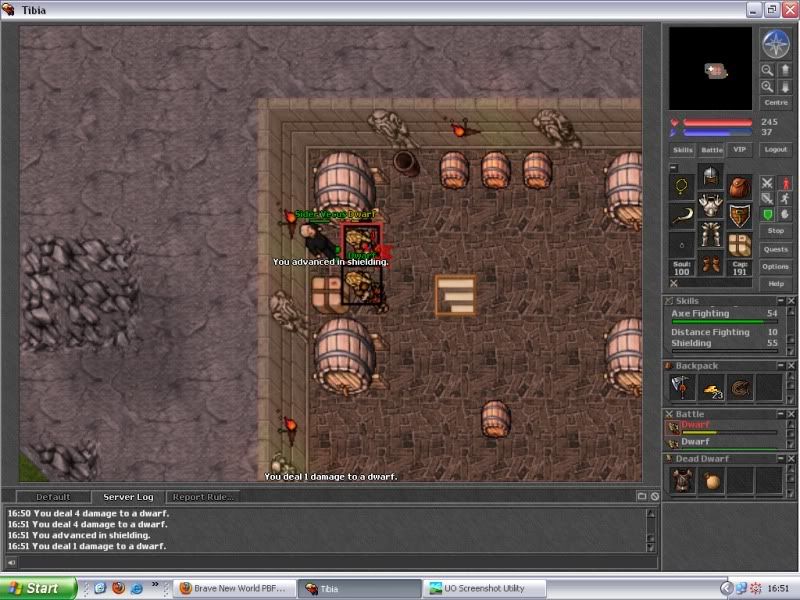Open the Report Rule tab
Image resolution: width=800 pixels, height=600 pixels.
point(203,496)
